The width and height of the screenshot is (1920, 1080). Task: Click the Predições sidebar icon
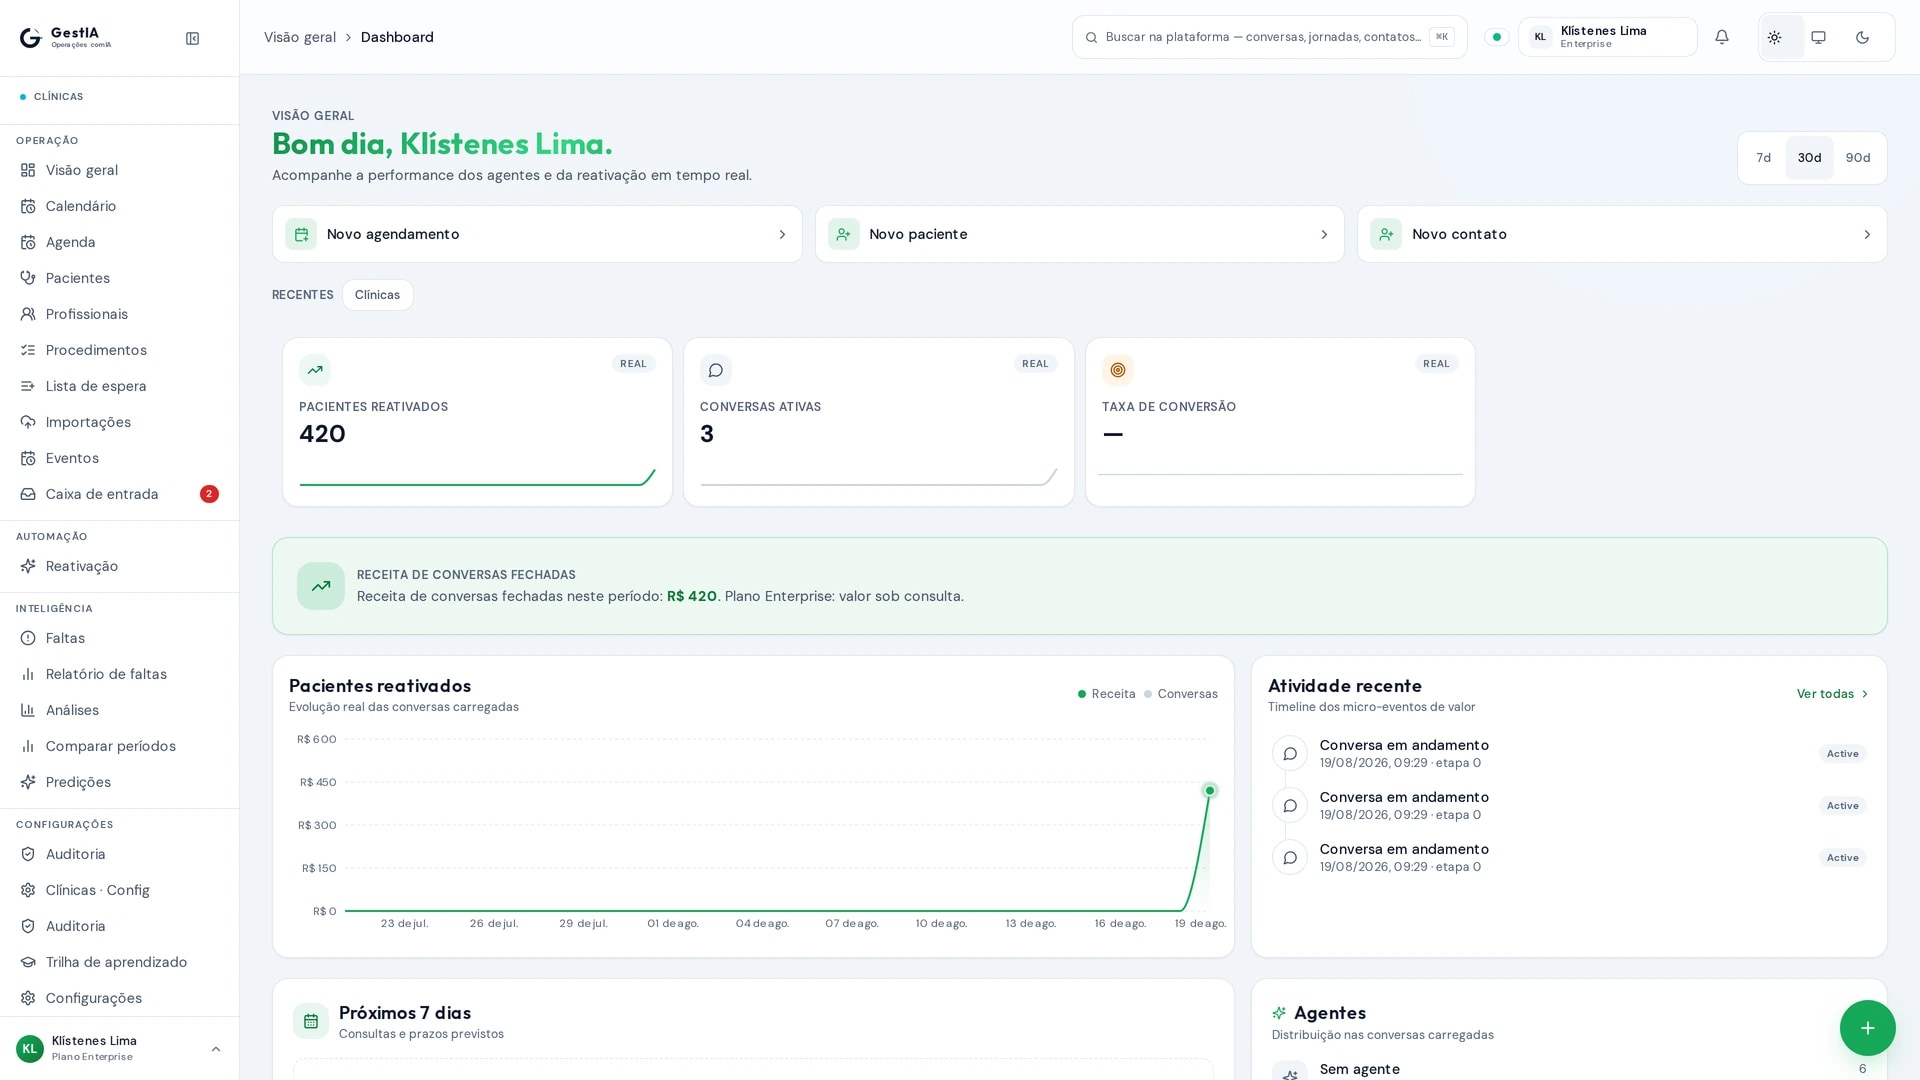[28, 782]
